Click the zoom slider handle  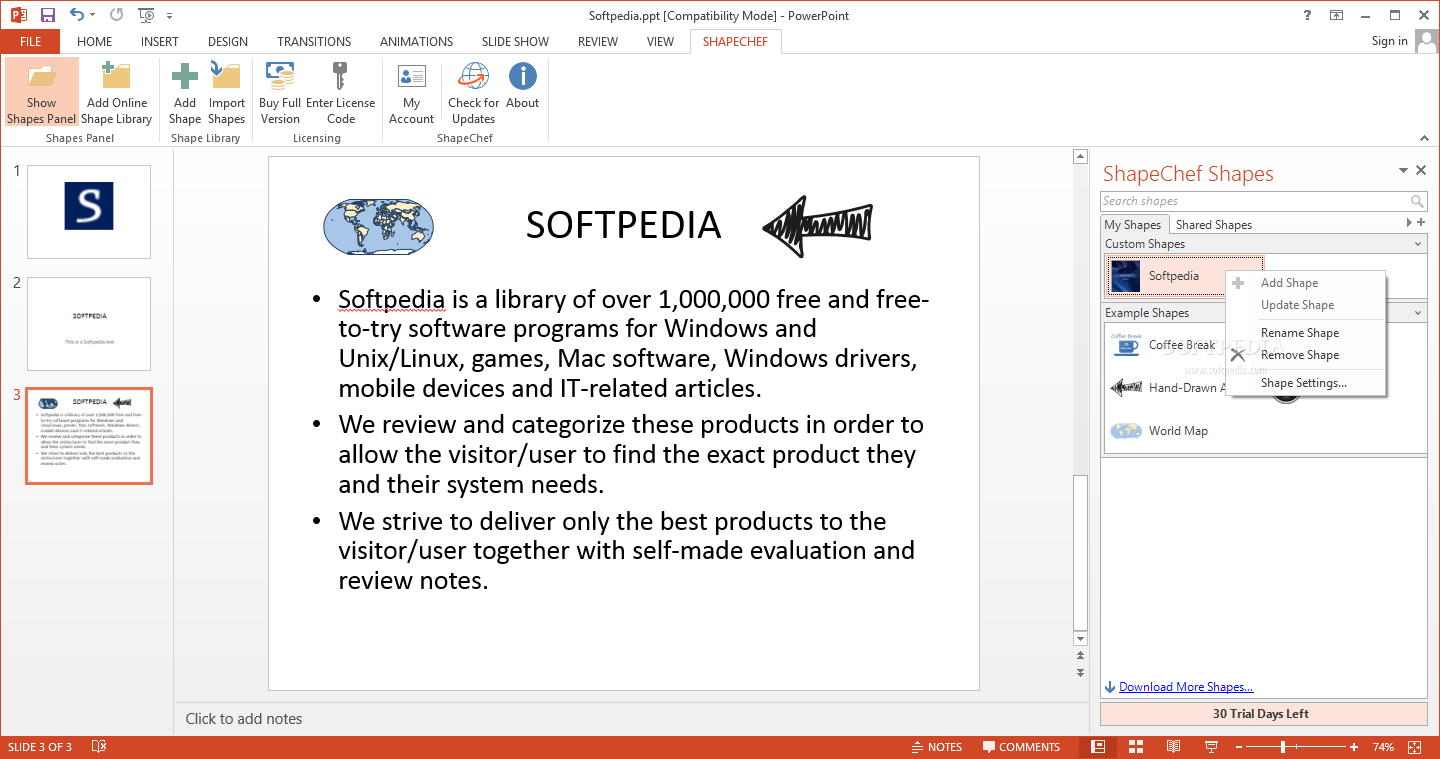(1282, 747)
